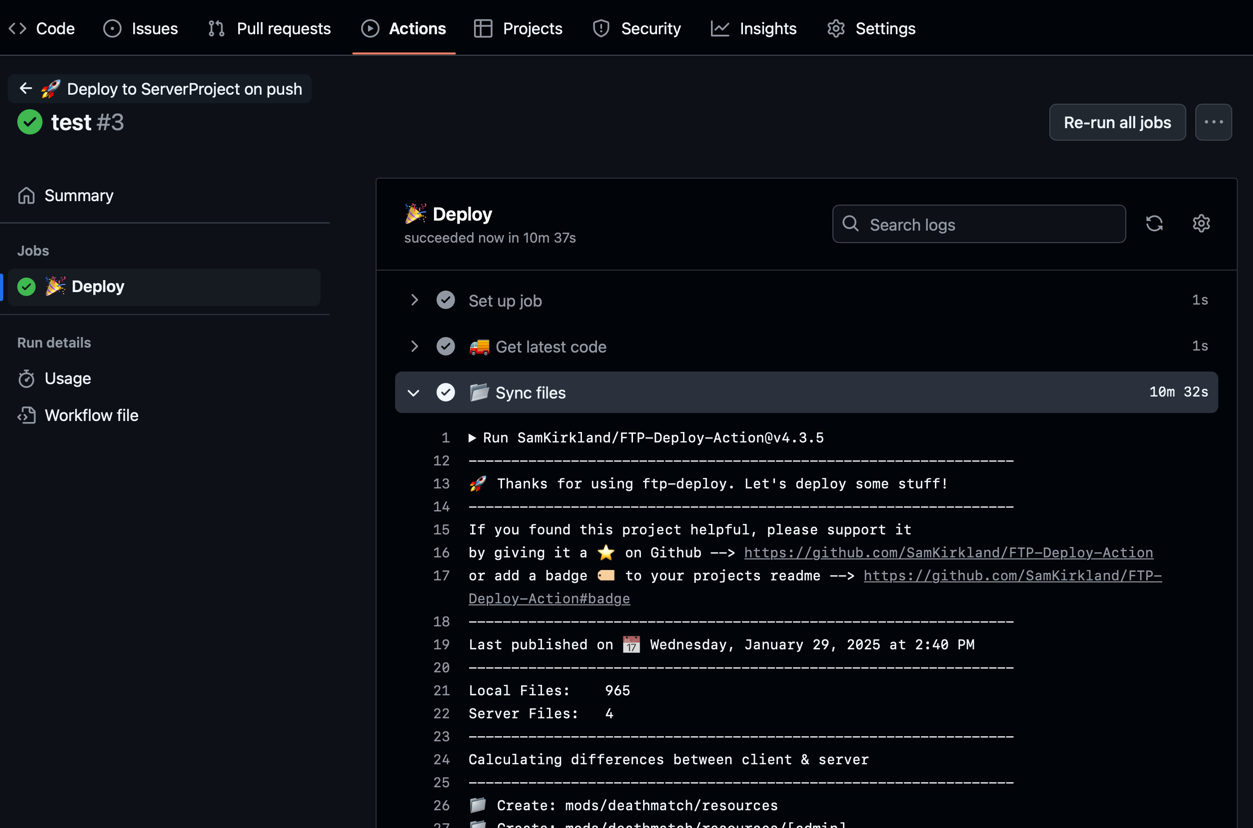Expand the Get latest code step
1253x828 pixels.
(x=414, y=346)
